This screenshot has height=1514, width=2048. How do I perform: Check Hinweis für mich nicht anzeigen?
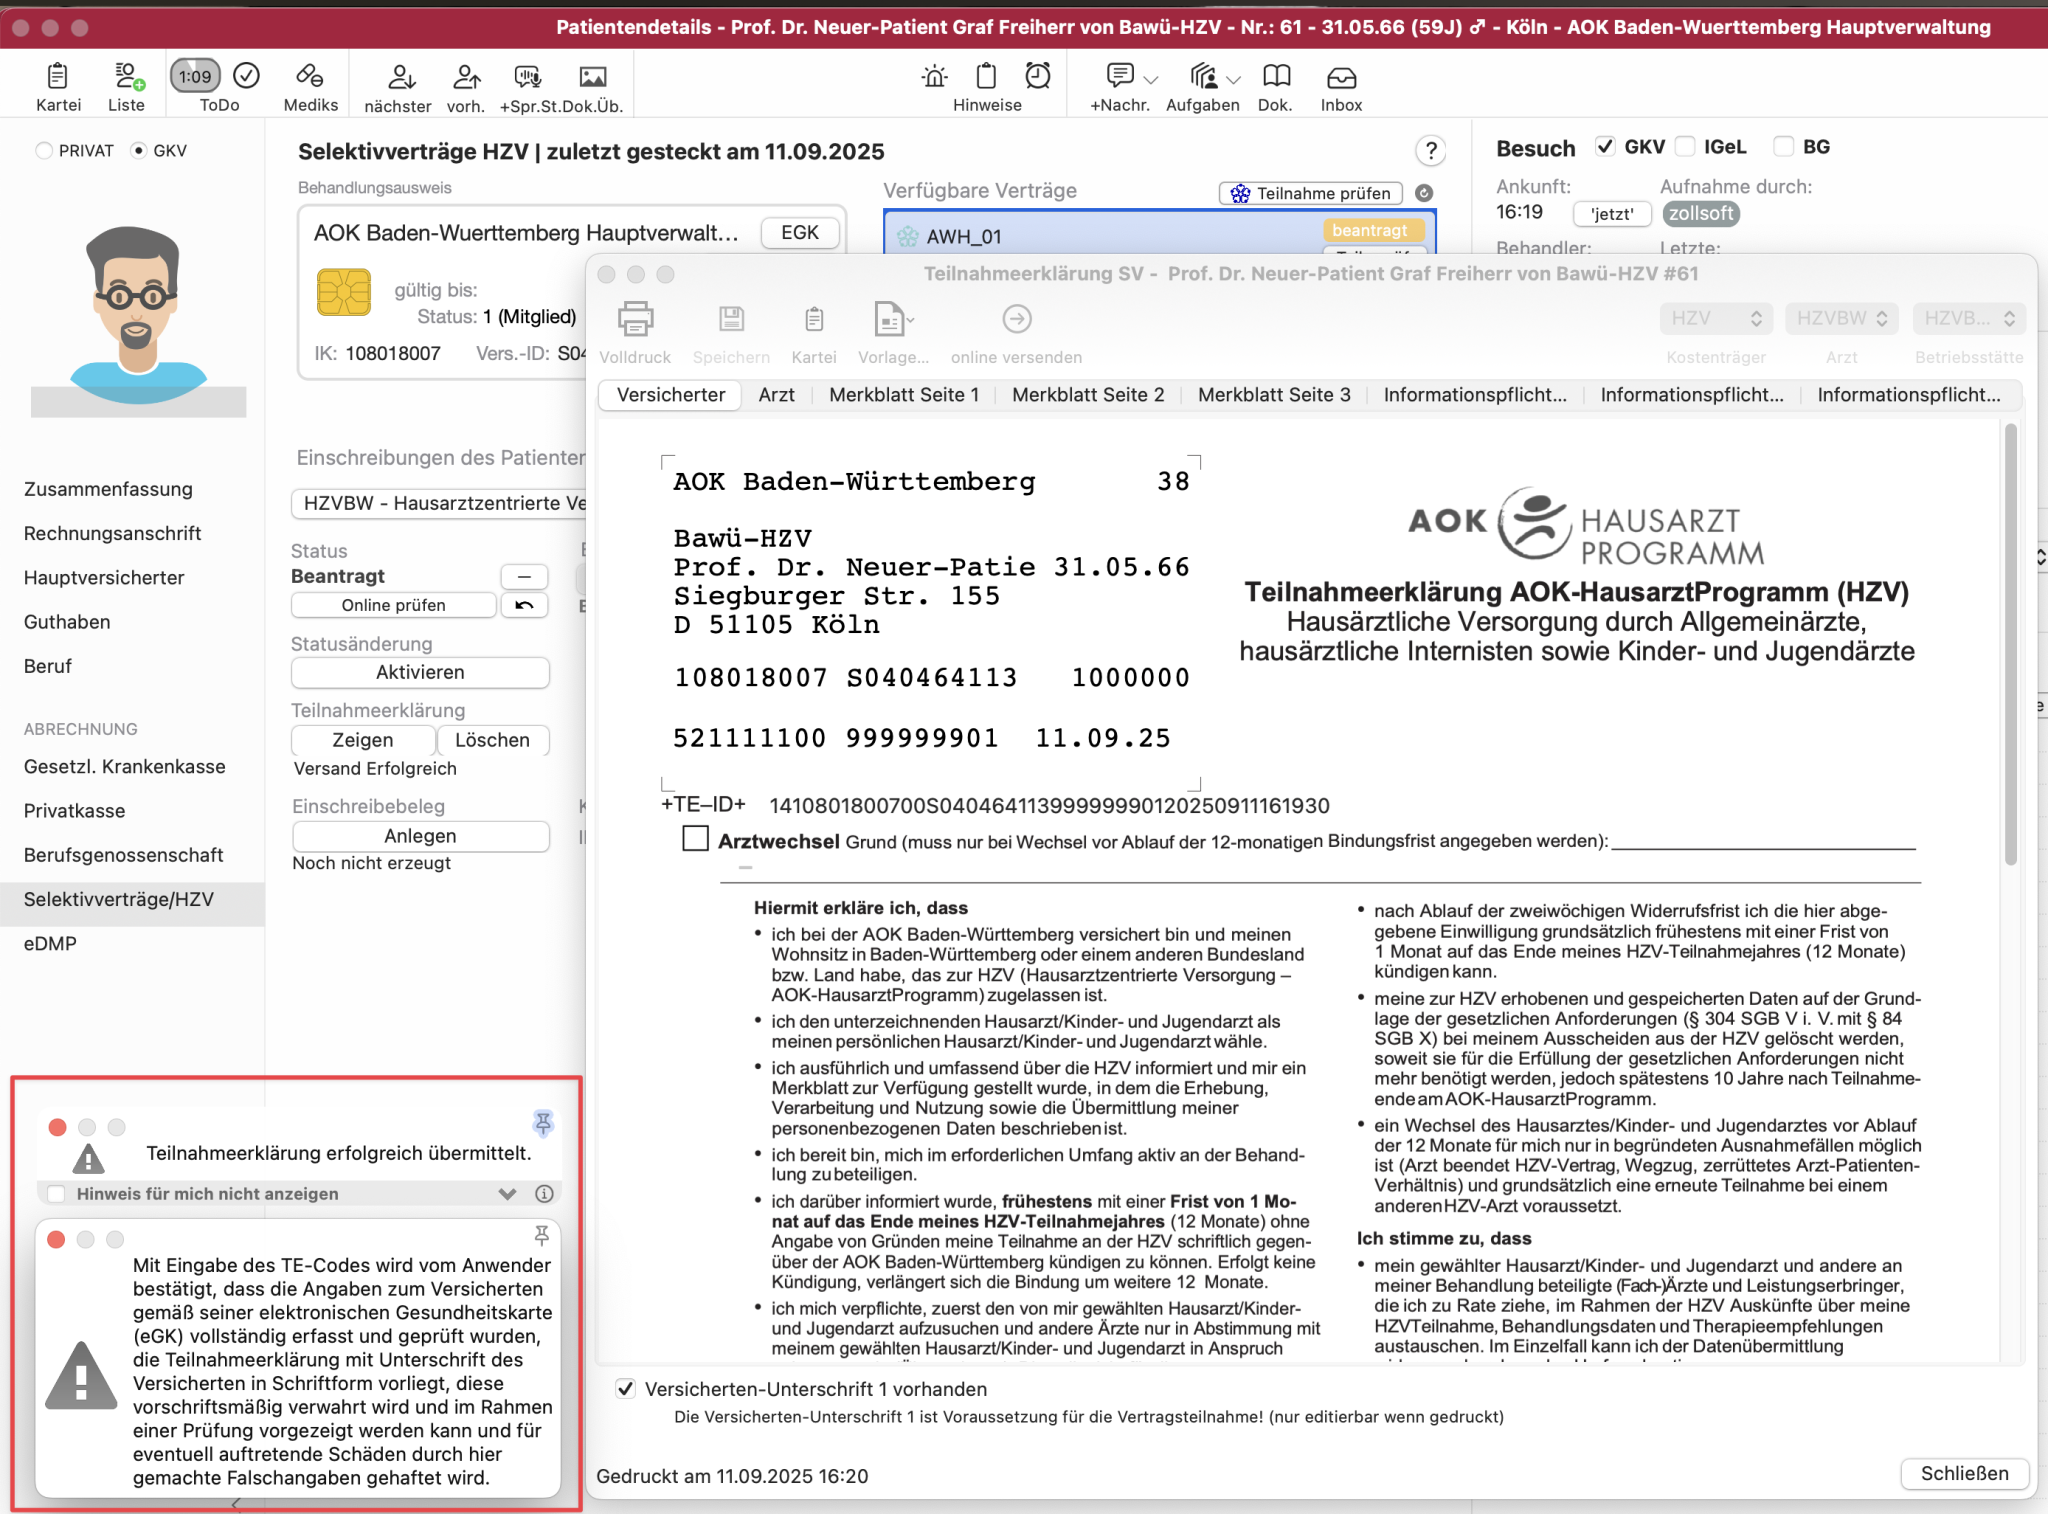[x=57, y=1193]
